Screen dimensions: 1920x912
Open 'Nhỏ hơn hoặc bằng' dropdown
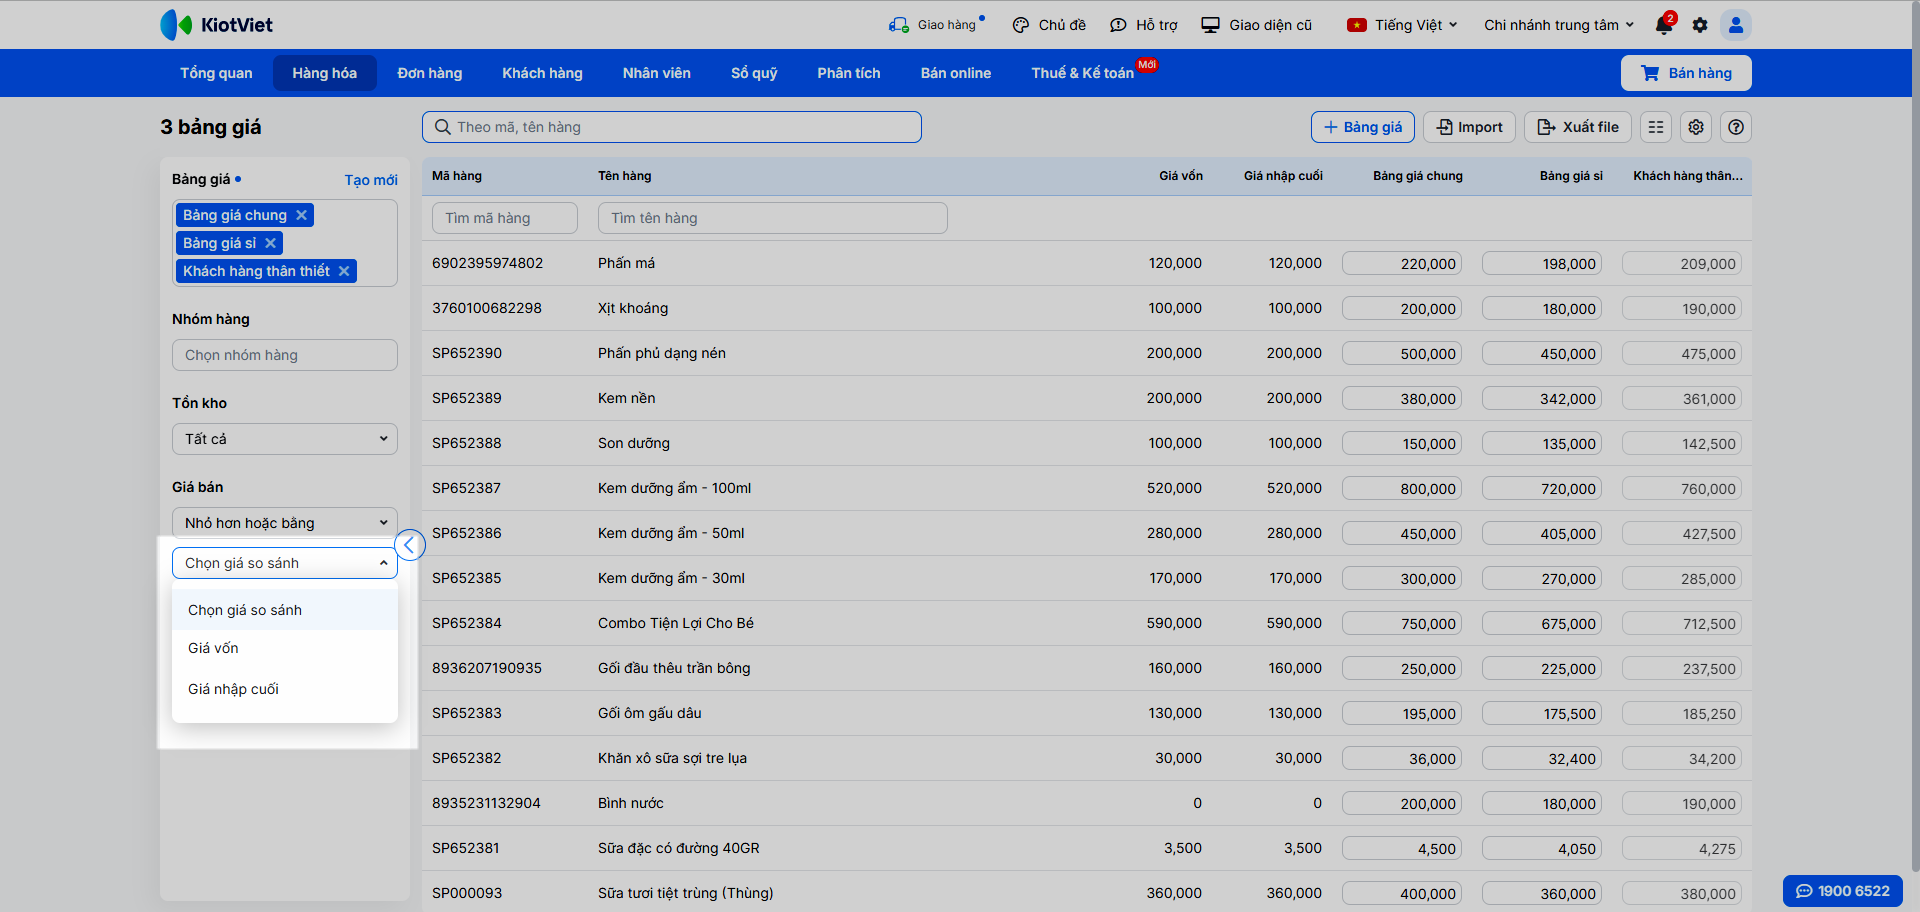(x=285, y=523)
